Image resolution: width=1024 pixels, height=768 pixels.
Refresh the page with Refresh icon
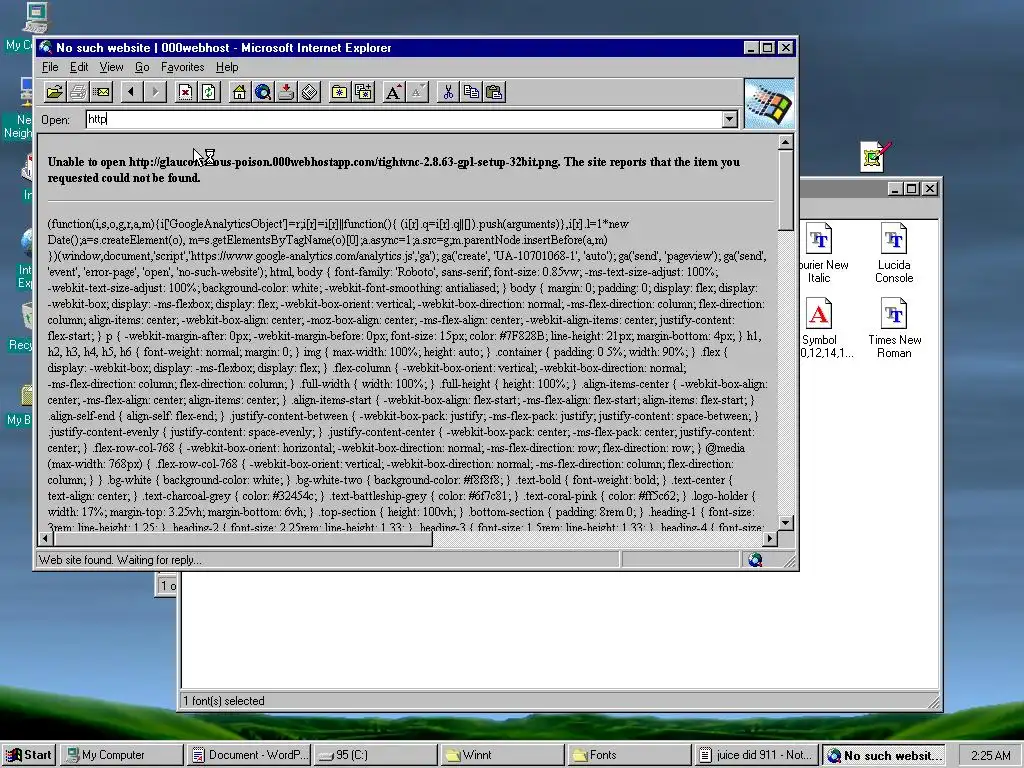pos(209,92)
